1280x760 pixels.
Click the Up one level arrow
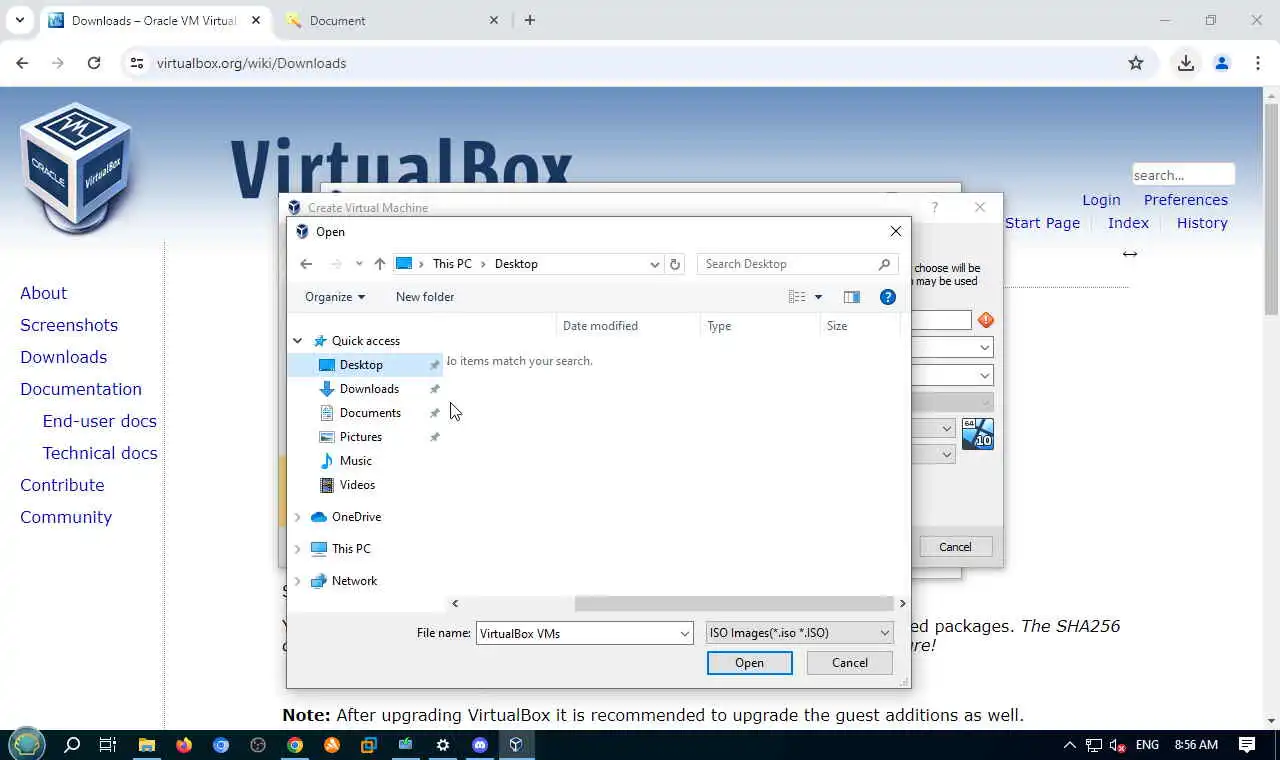[380, 264]
